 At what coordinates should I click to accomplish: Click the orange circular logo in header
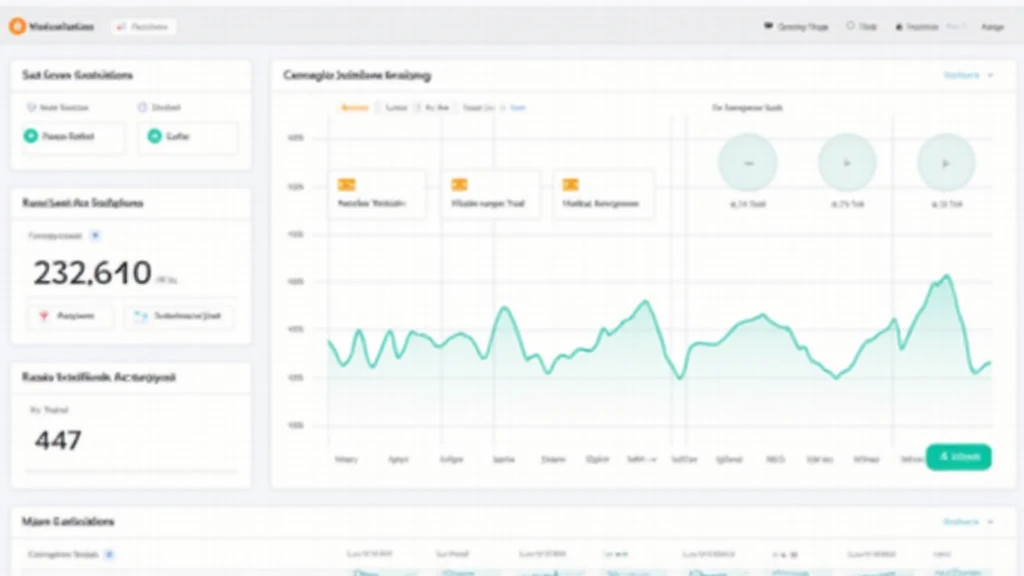click(x=17, y=27)
